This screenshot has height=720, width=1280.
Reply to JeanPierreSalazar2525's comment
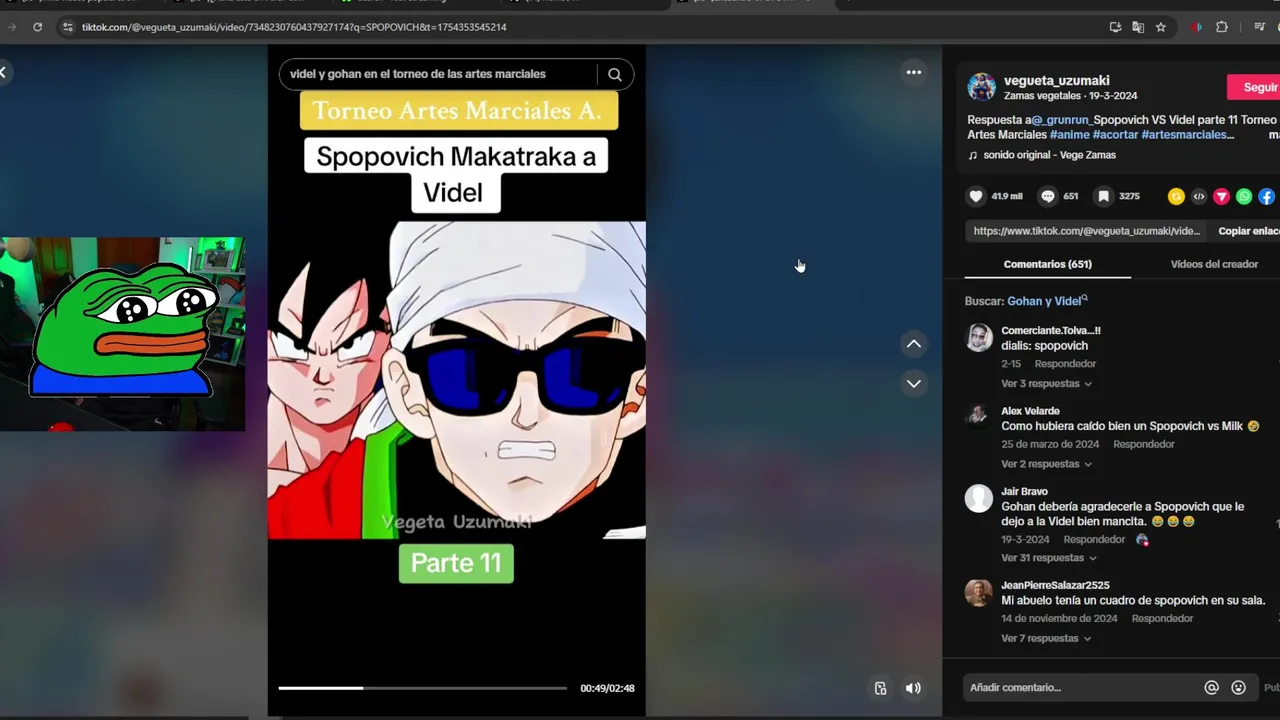[1162, 618]
